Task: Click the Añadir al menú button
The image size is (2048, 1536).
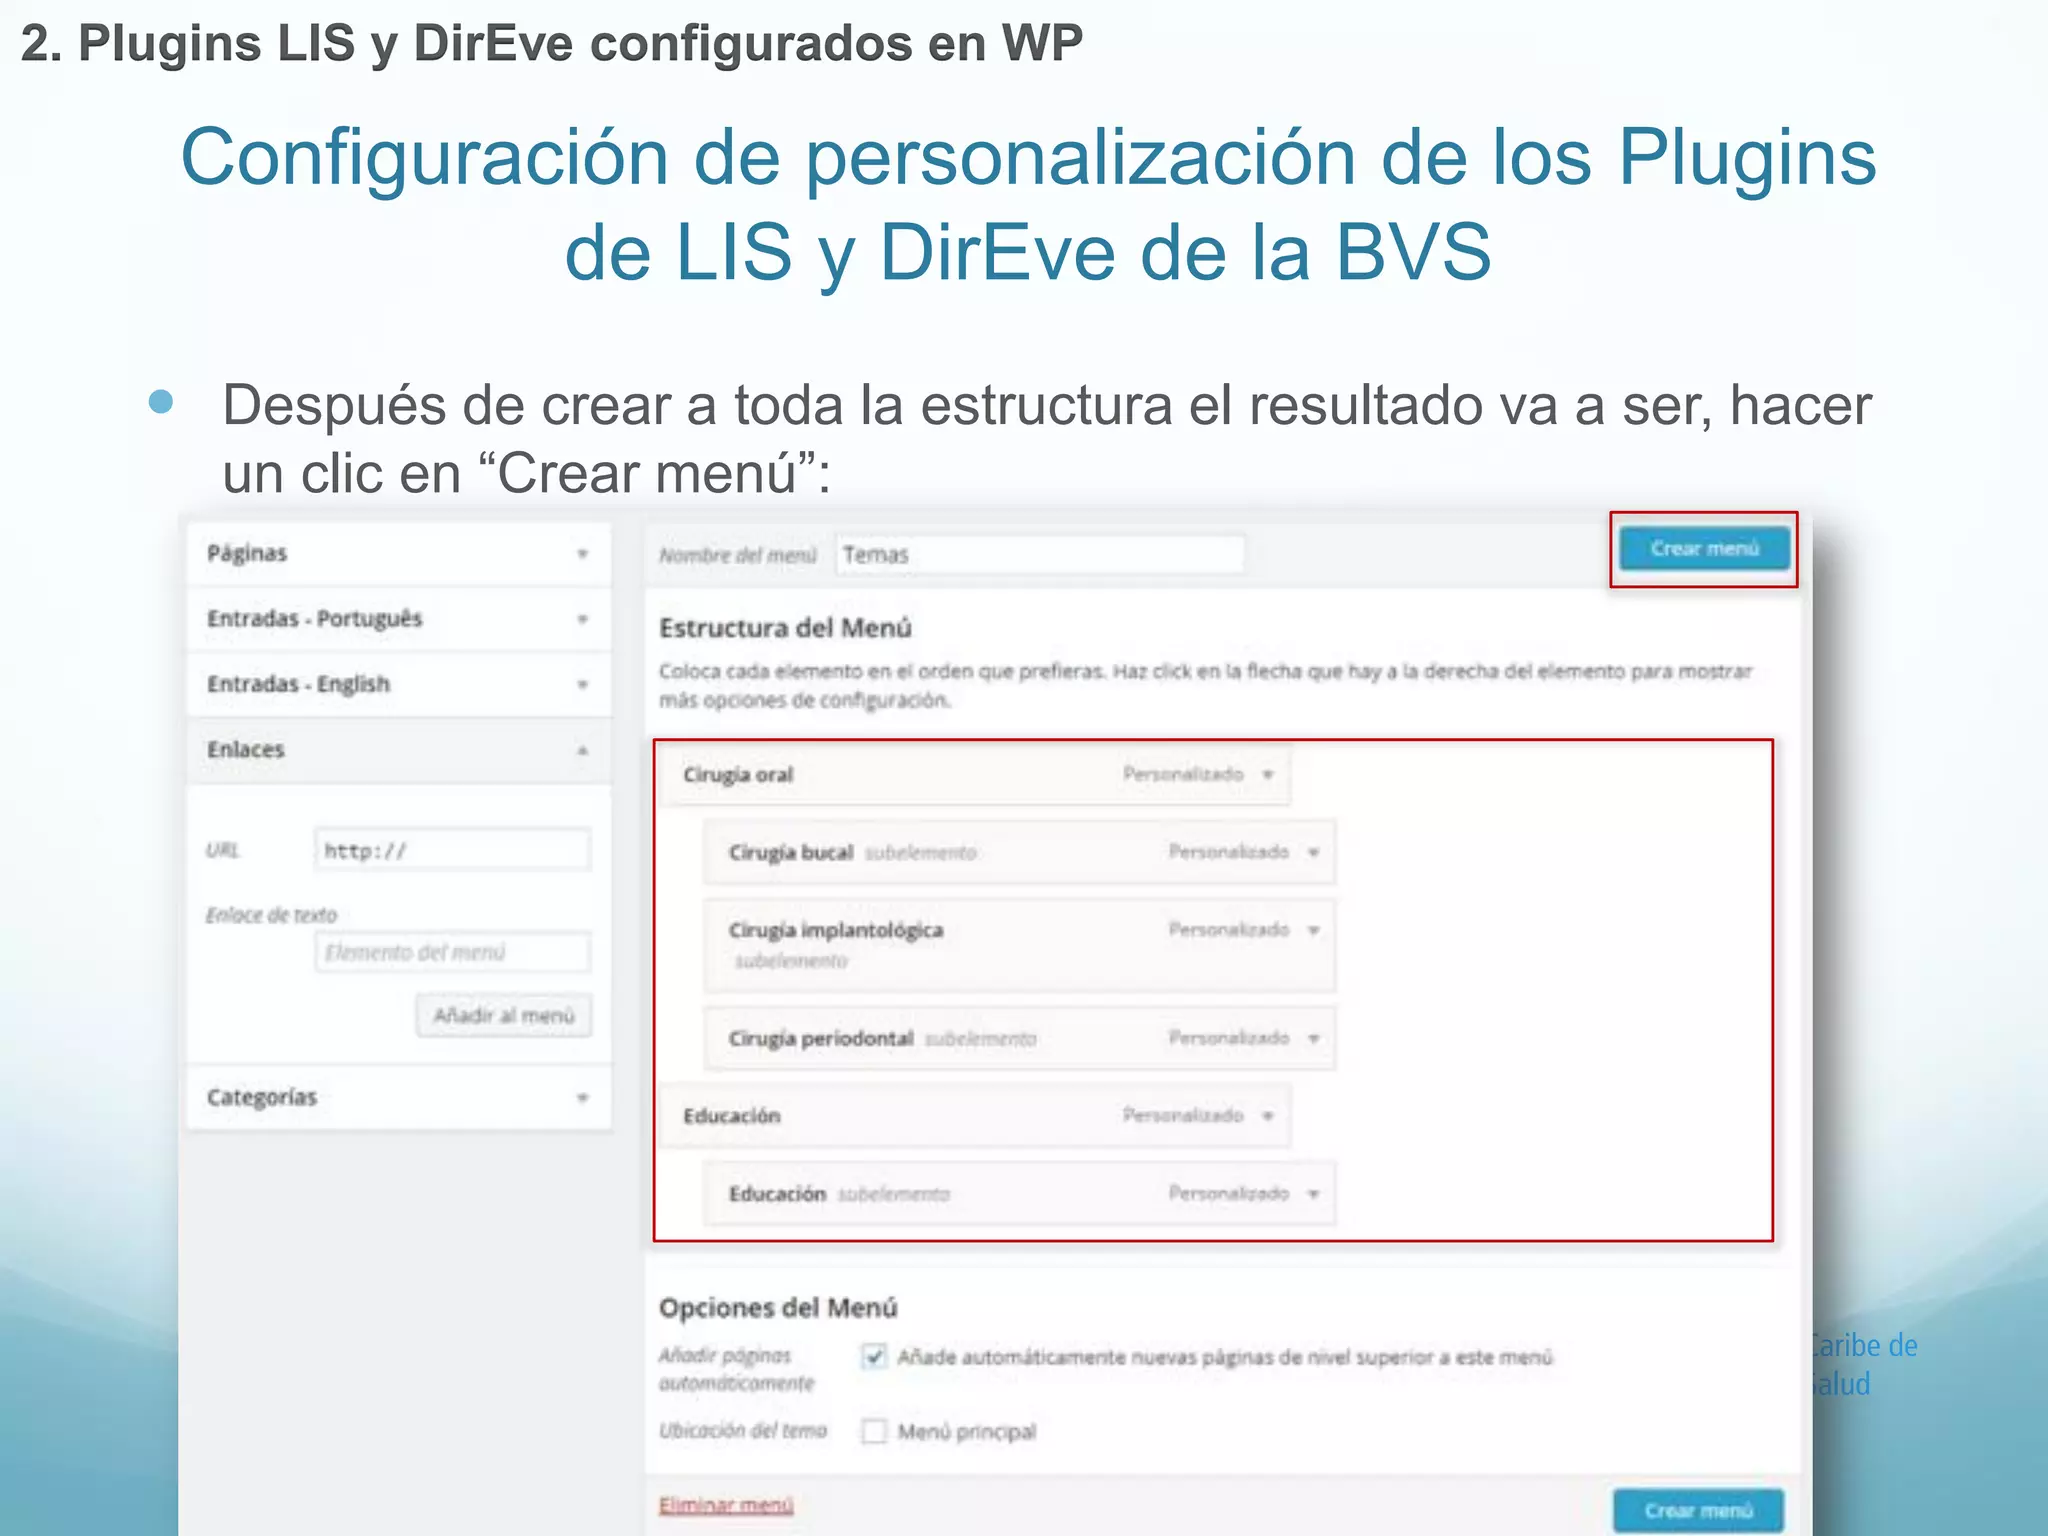Action: (504, 1016)
